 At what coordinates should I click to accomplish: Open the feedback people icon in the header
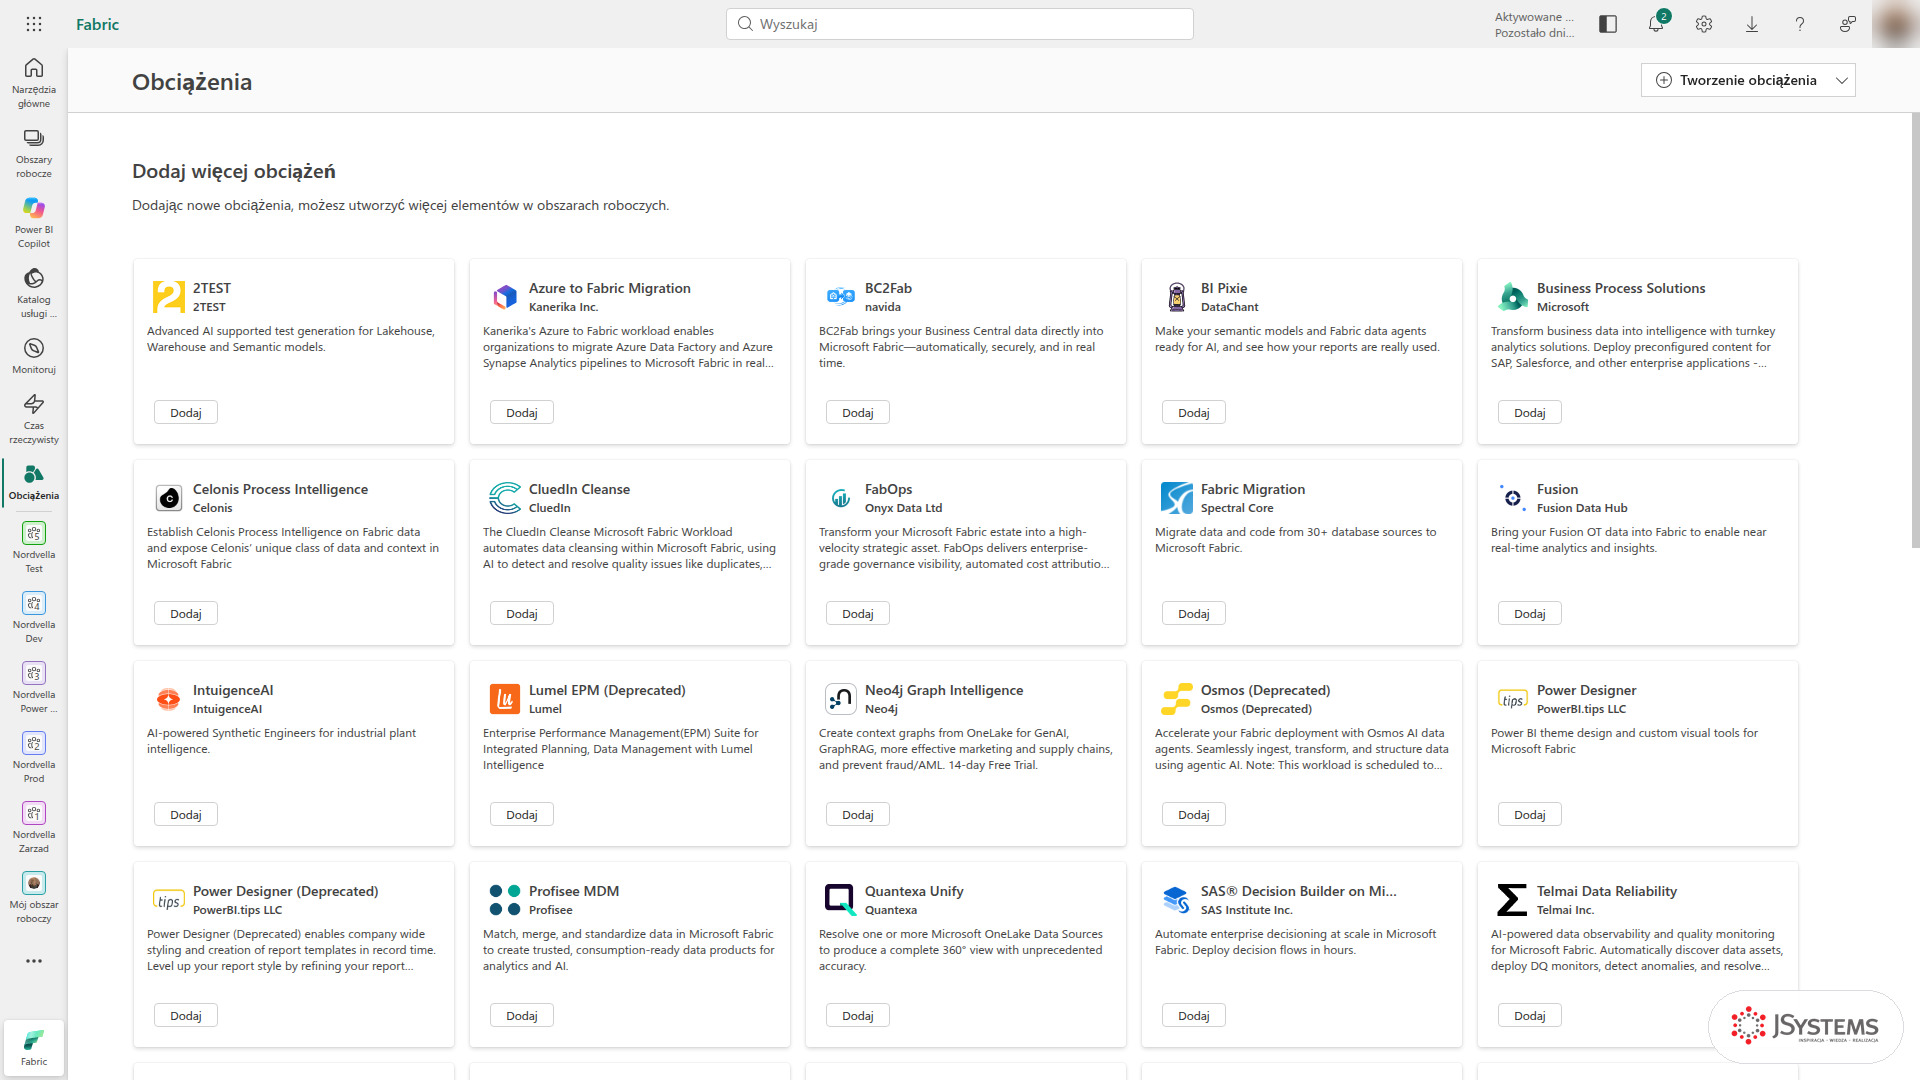click(1848, 24)
